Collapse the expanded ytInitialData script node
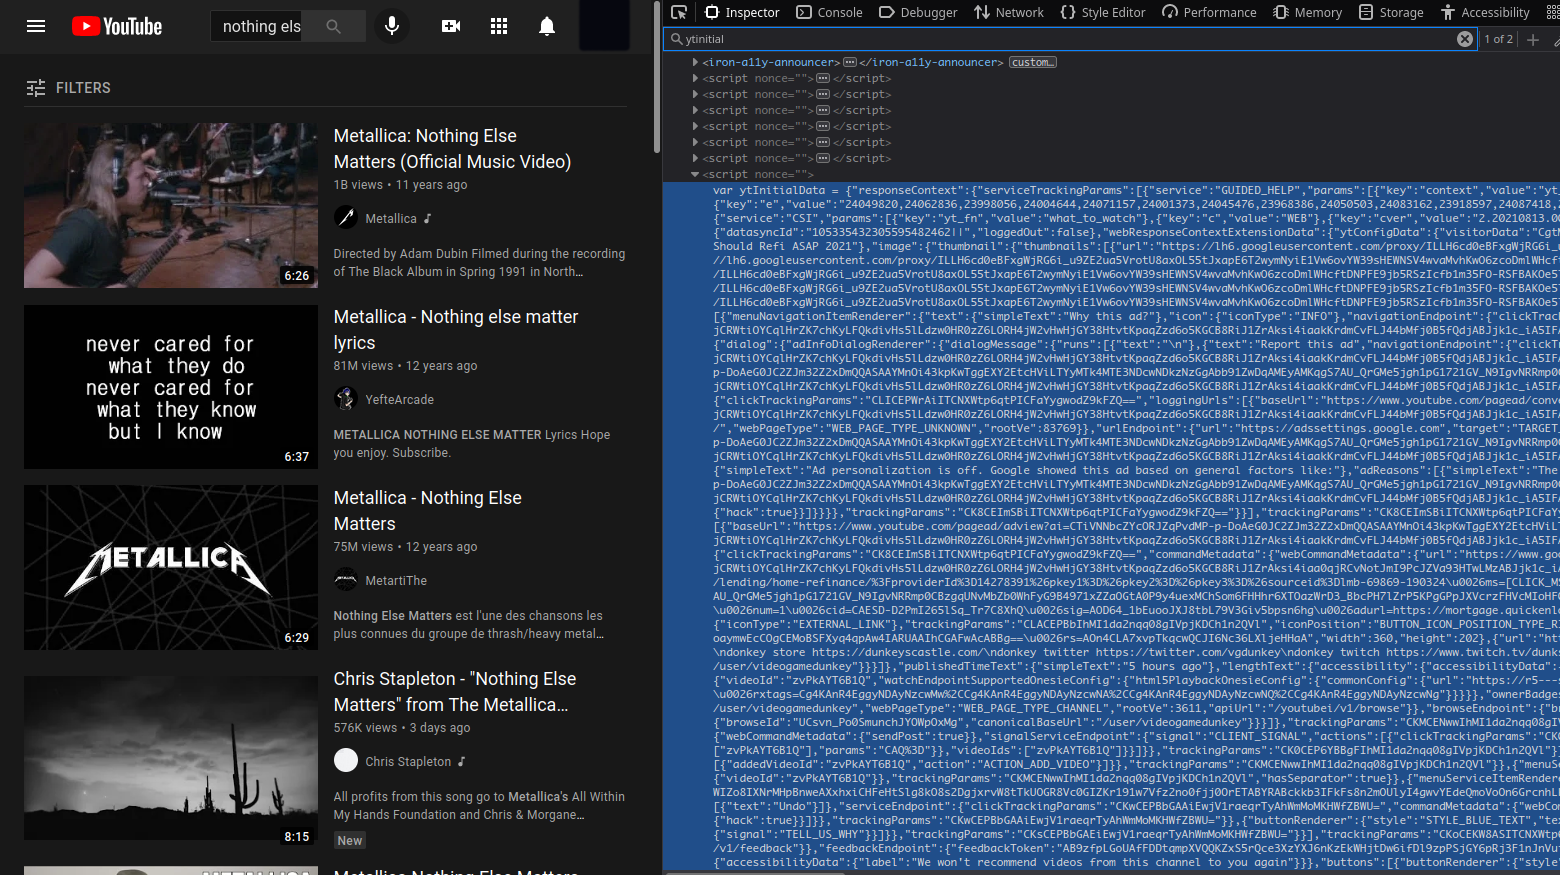The image size is (1560, 875). click(x=694, y=173)
